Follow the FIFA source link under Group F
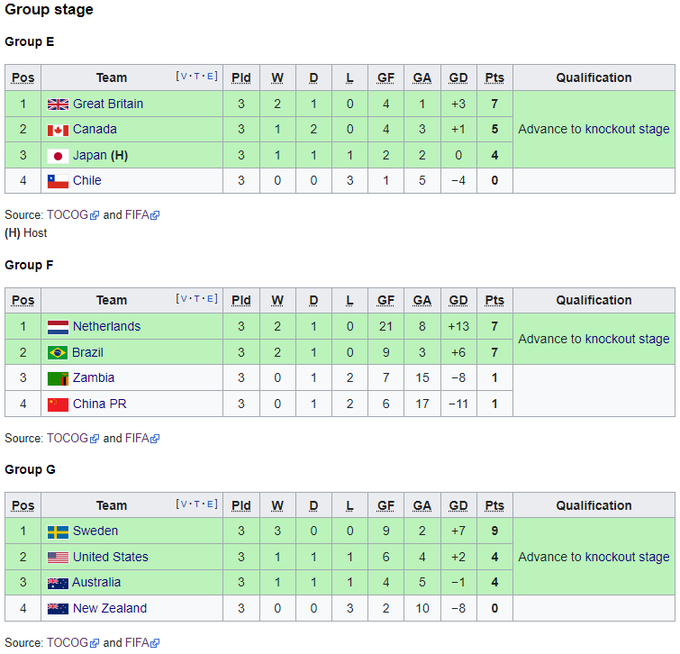 coord(138,438)
